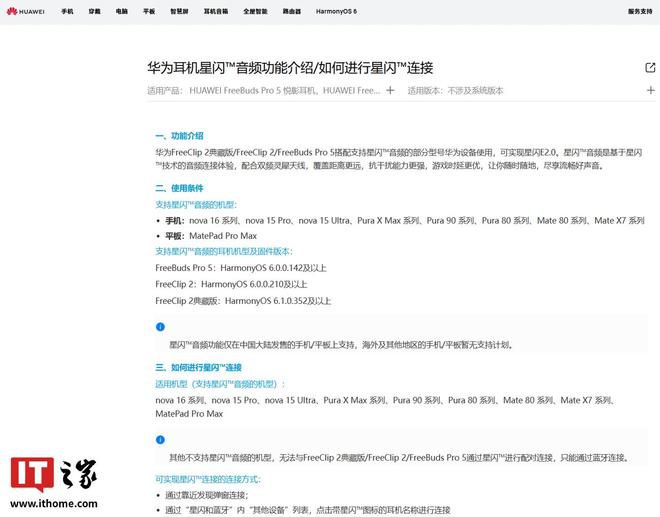Open the 平板 navigation menu
The height and width of the screenshot is (517, 660).
pyautogui.click(x=149, y=11)
